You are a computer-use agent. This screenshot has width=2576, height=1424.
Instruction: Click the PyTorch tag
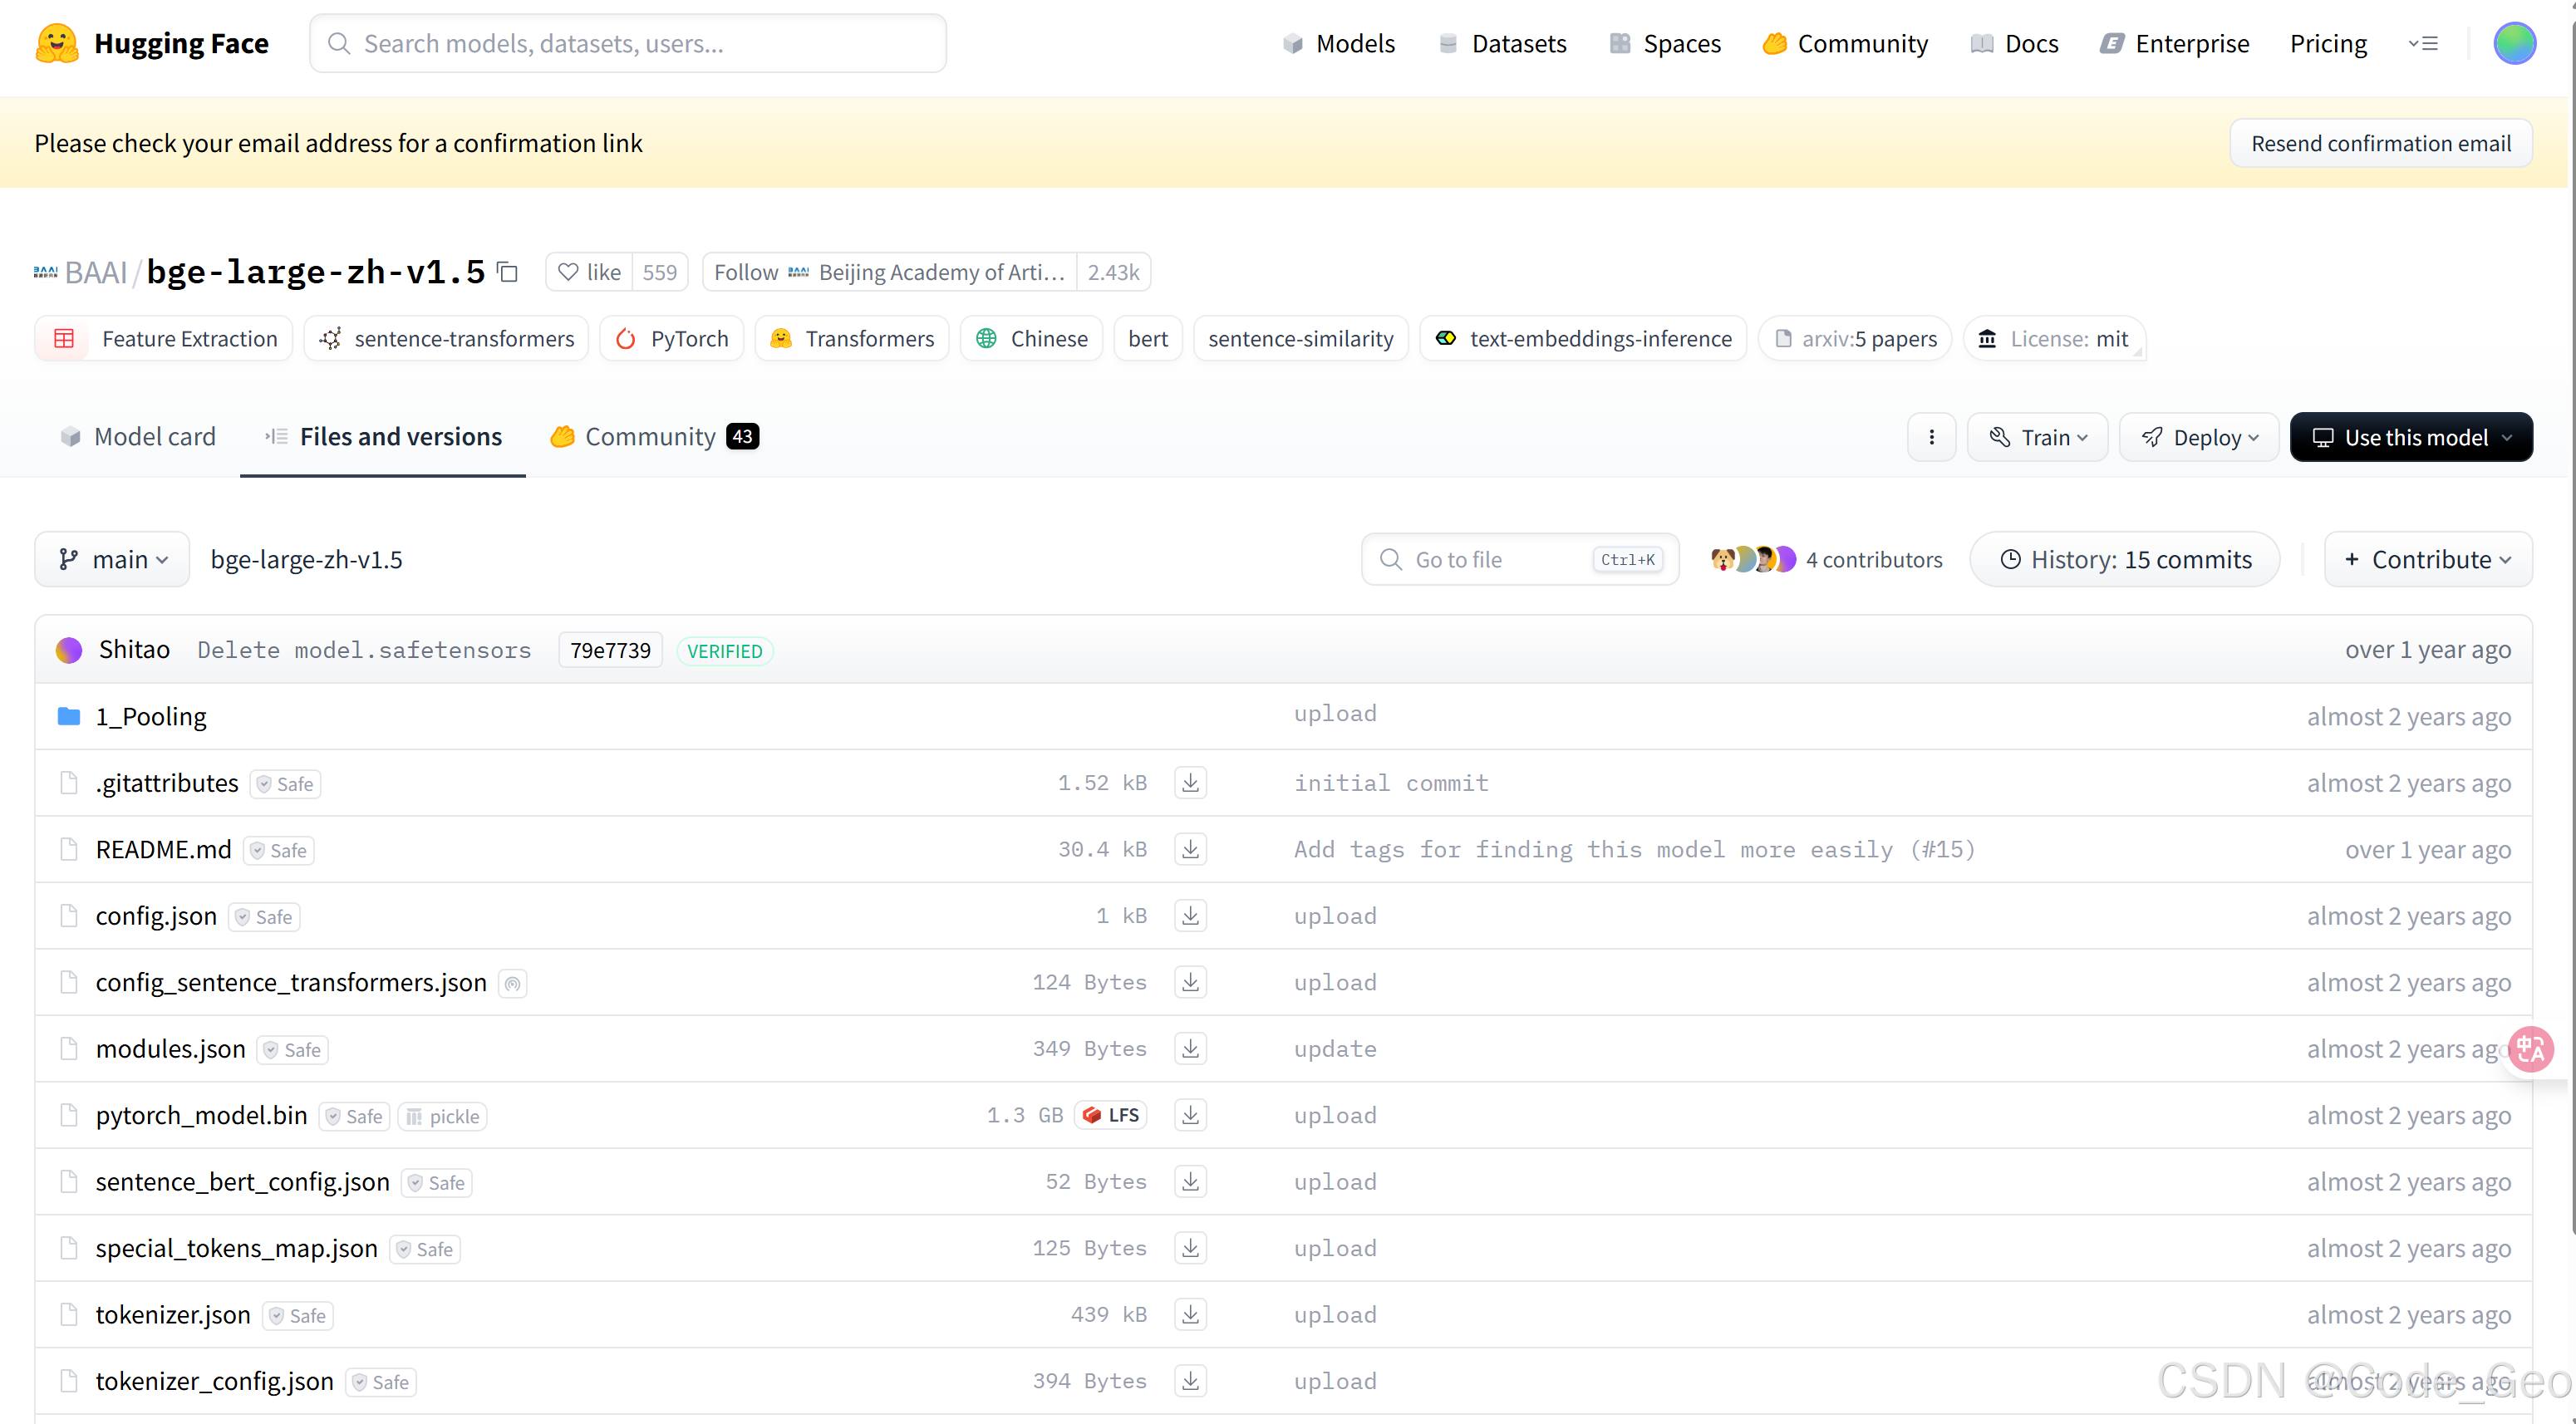671,339
